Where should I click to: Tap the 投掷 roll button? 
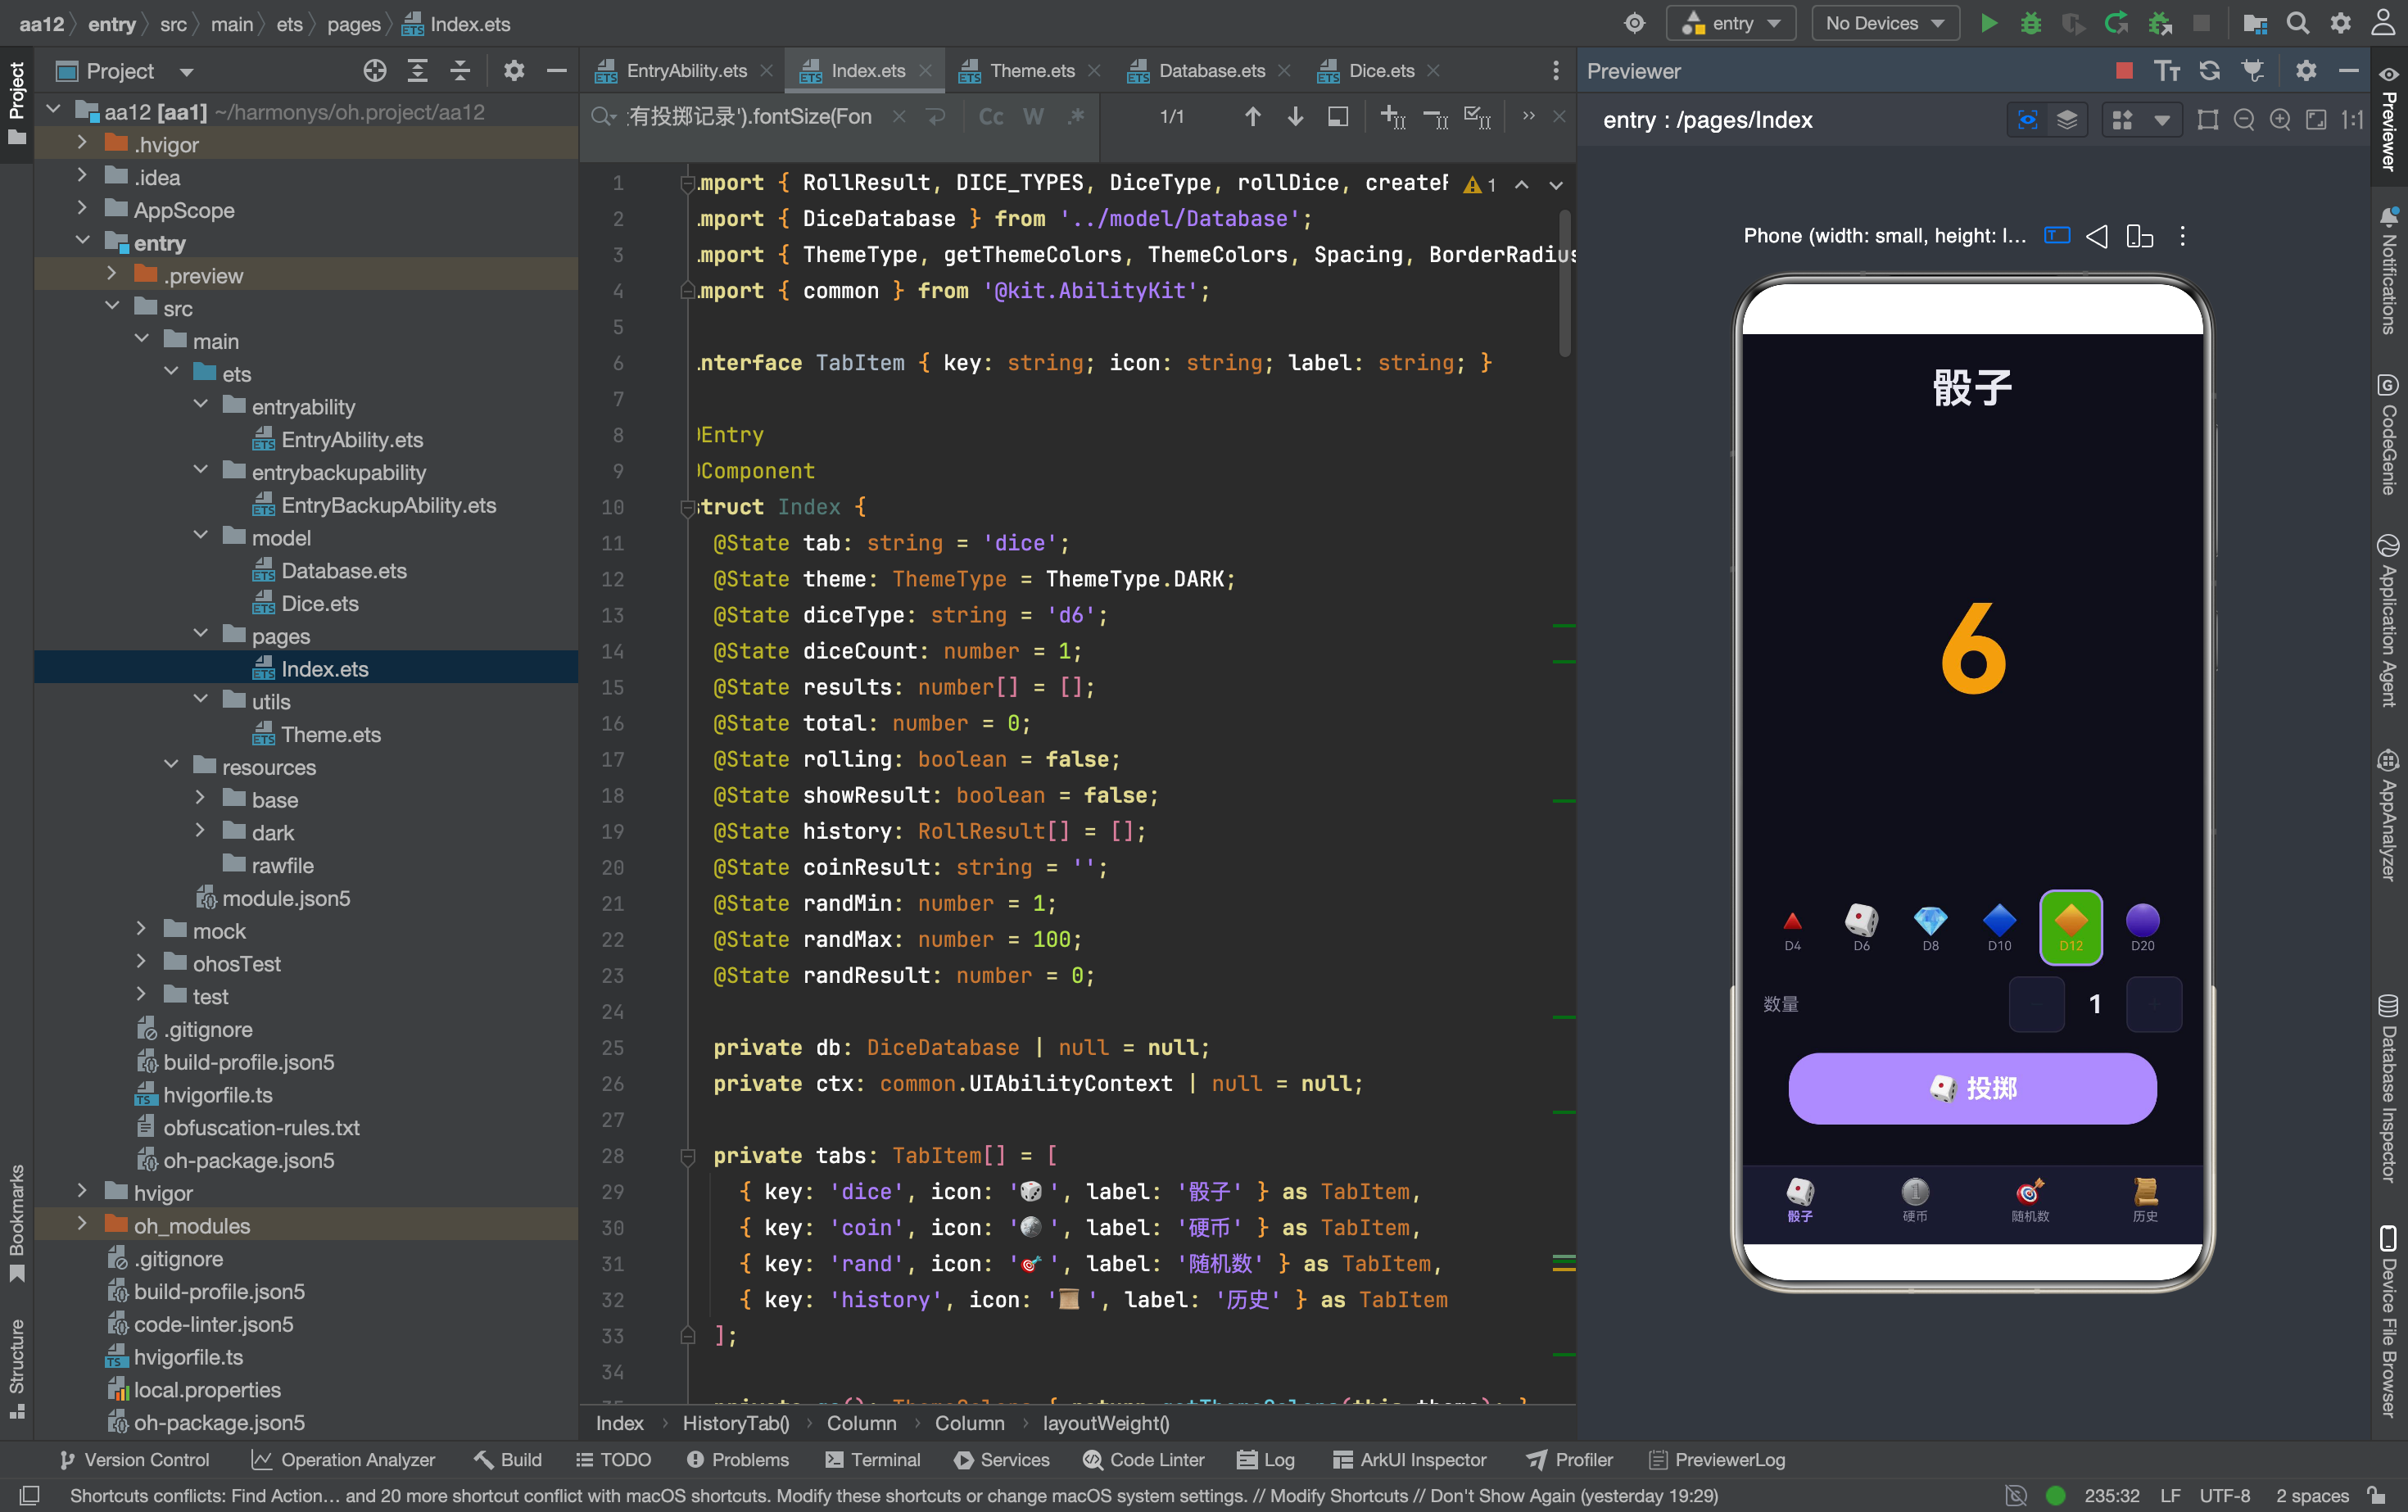point(1972,1089)
